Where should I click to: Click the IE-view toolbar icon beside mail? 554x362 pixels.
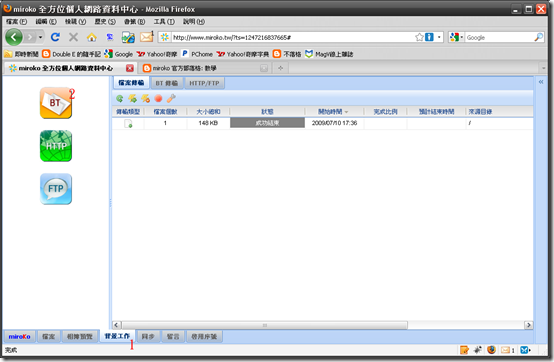coord(128,37)
